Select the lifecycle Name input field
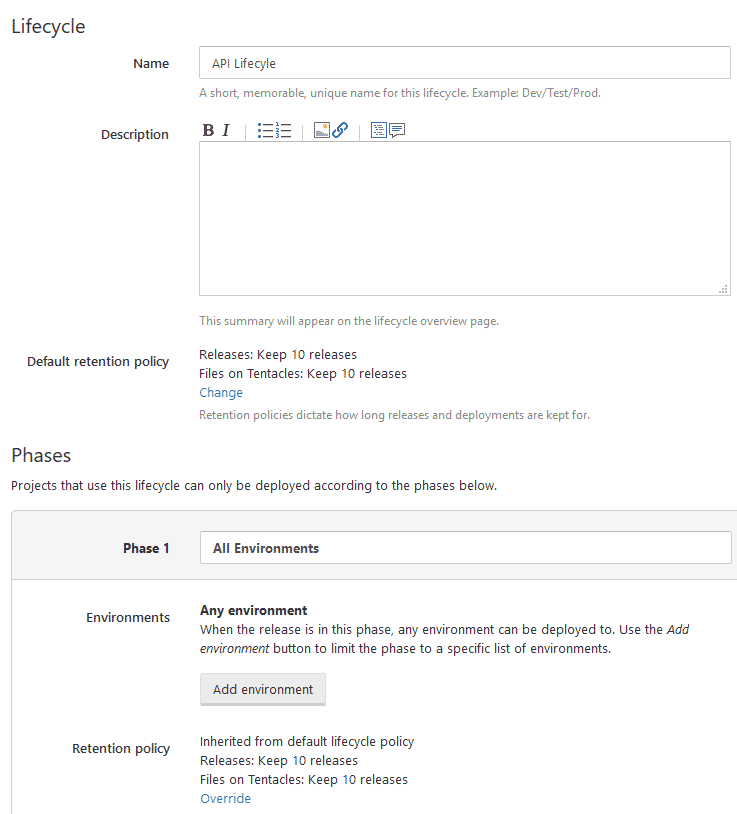The height and width of the screenshot is (814, 737). click(x=464, y=62)
